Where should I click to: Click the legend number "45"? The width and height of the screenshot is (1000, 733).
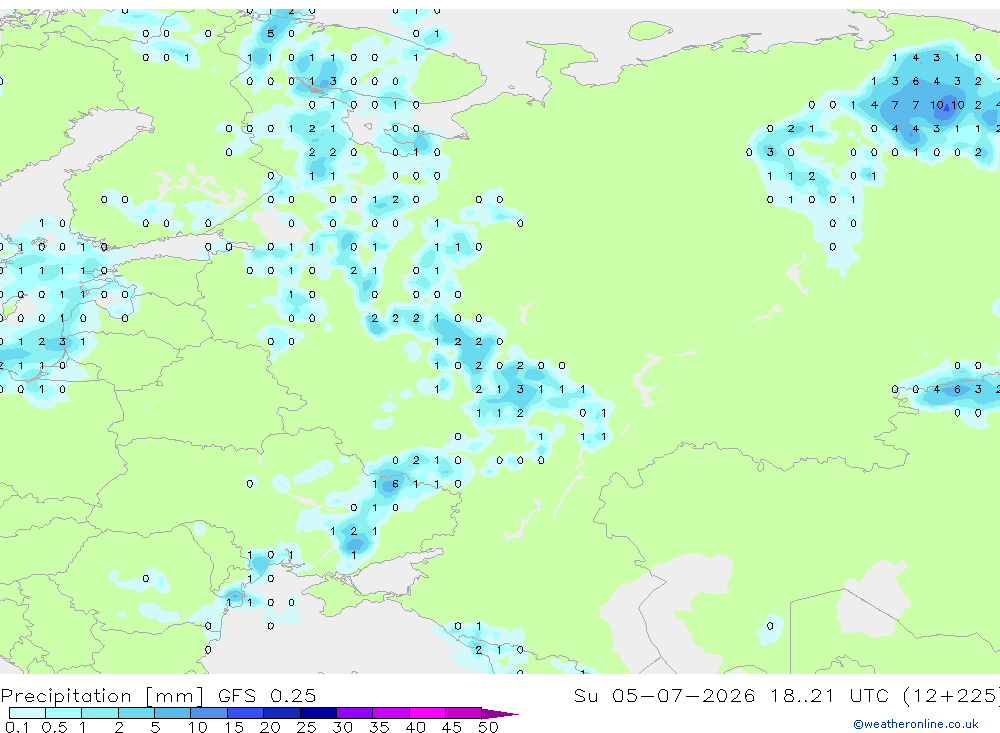[452, 727]
